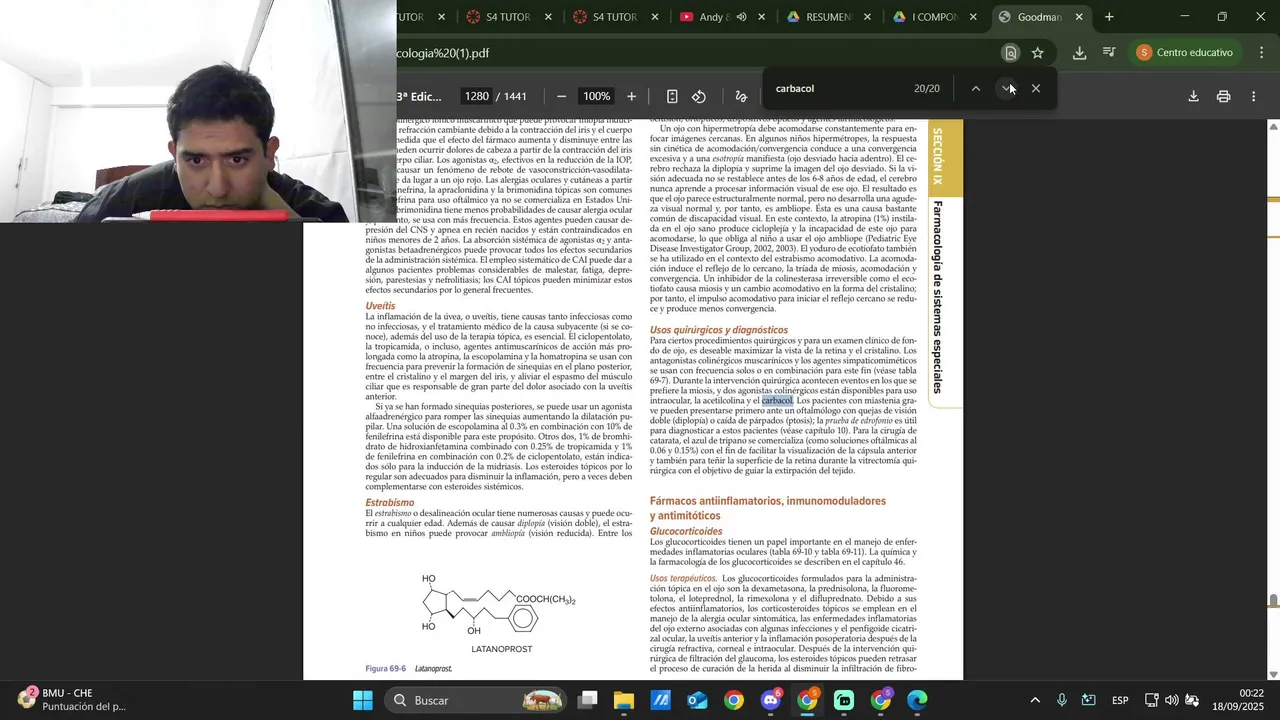Image resolution: width=1280 pixels, height=720 pixels.
Task: Open a new tab
Action: pyautogui.click(x=1109, y=17)
